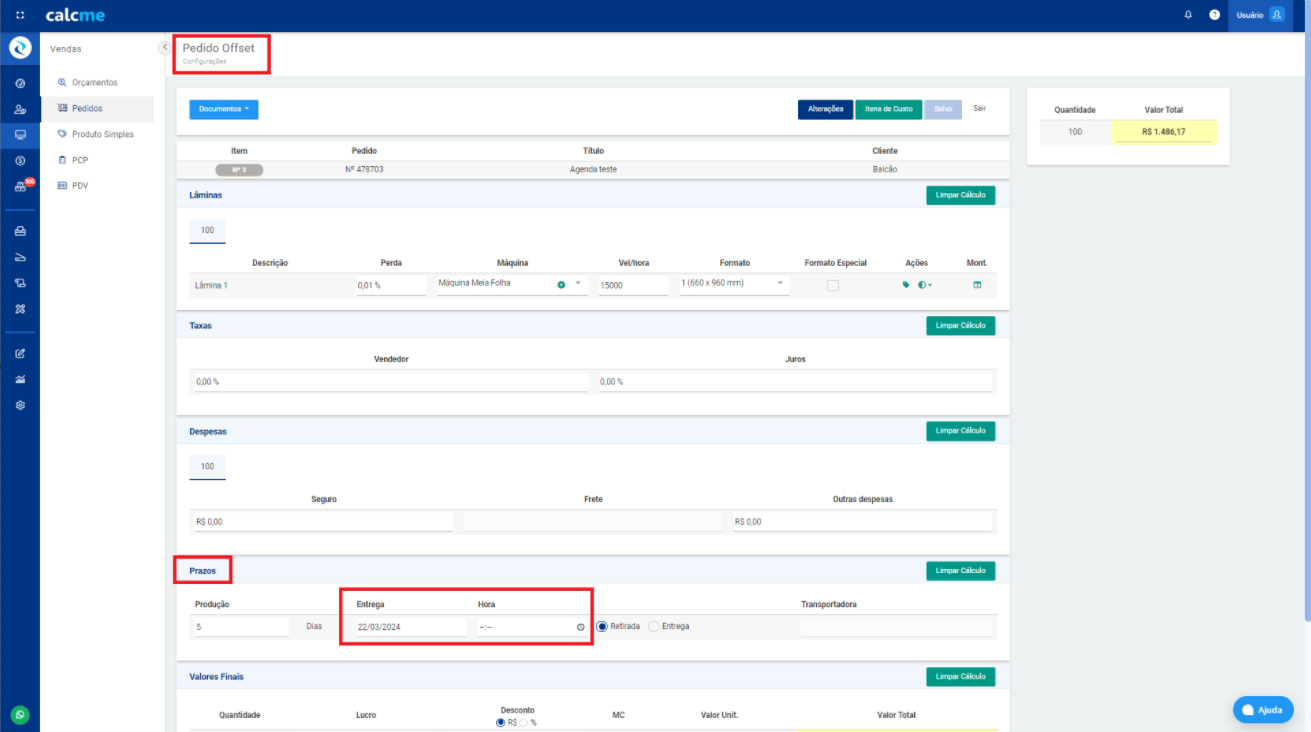The image size is (1311, 732).
Task: Go to Orçamentos in Vendas menu
Action: [94, 82]
